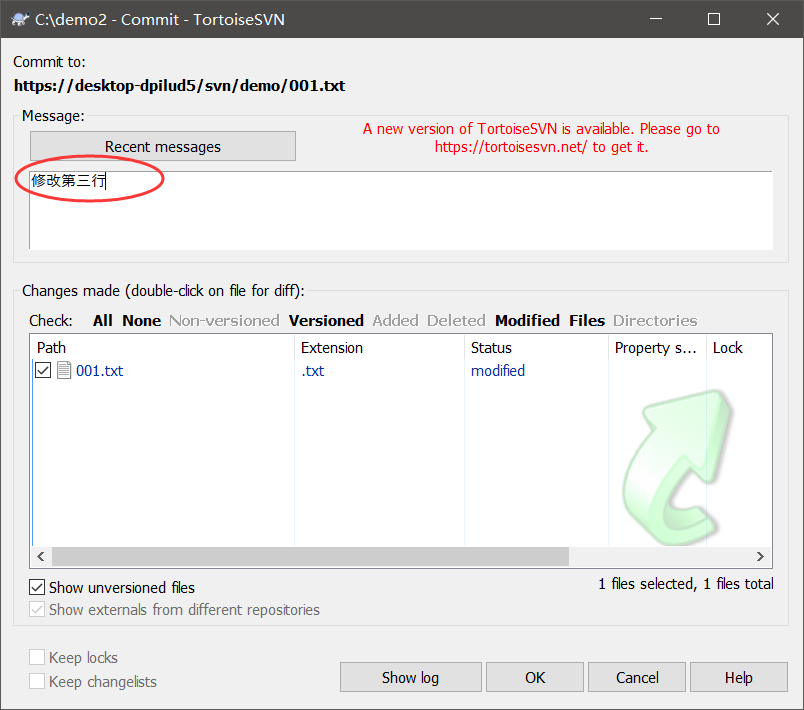Image resolution: width=804 pixels, height=710 pixels.
Task: Open Show log for this commit
Action: pyautogui.click(x=410, y=677)
